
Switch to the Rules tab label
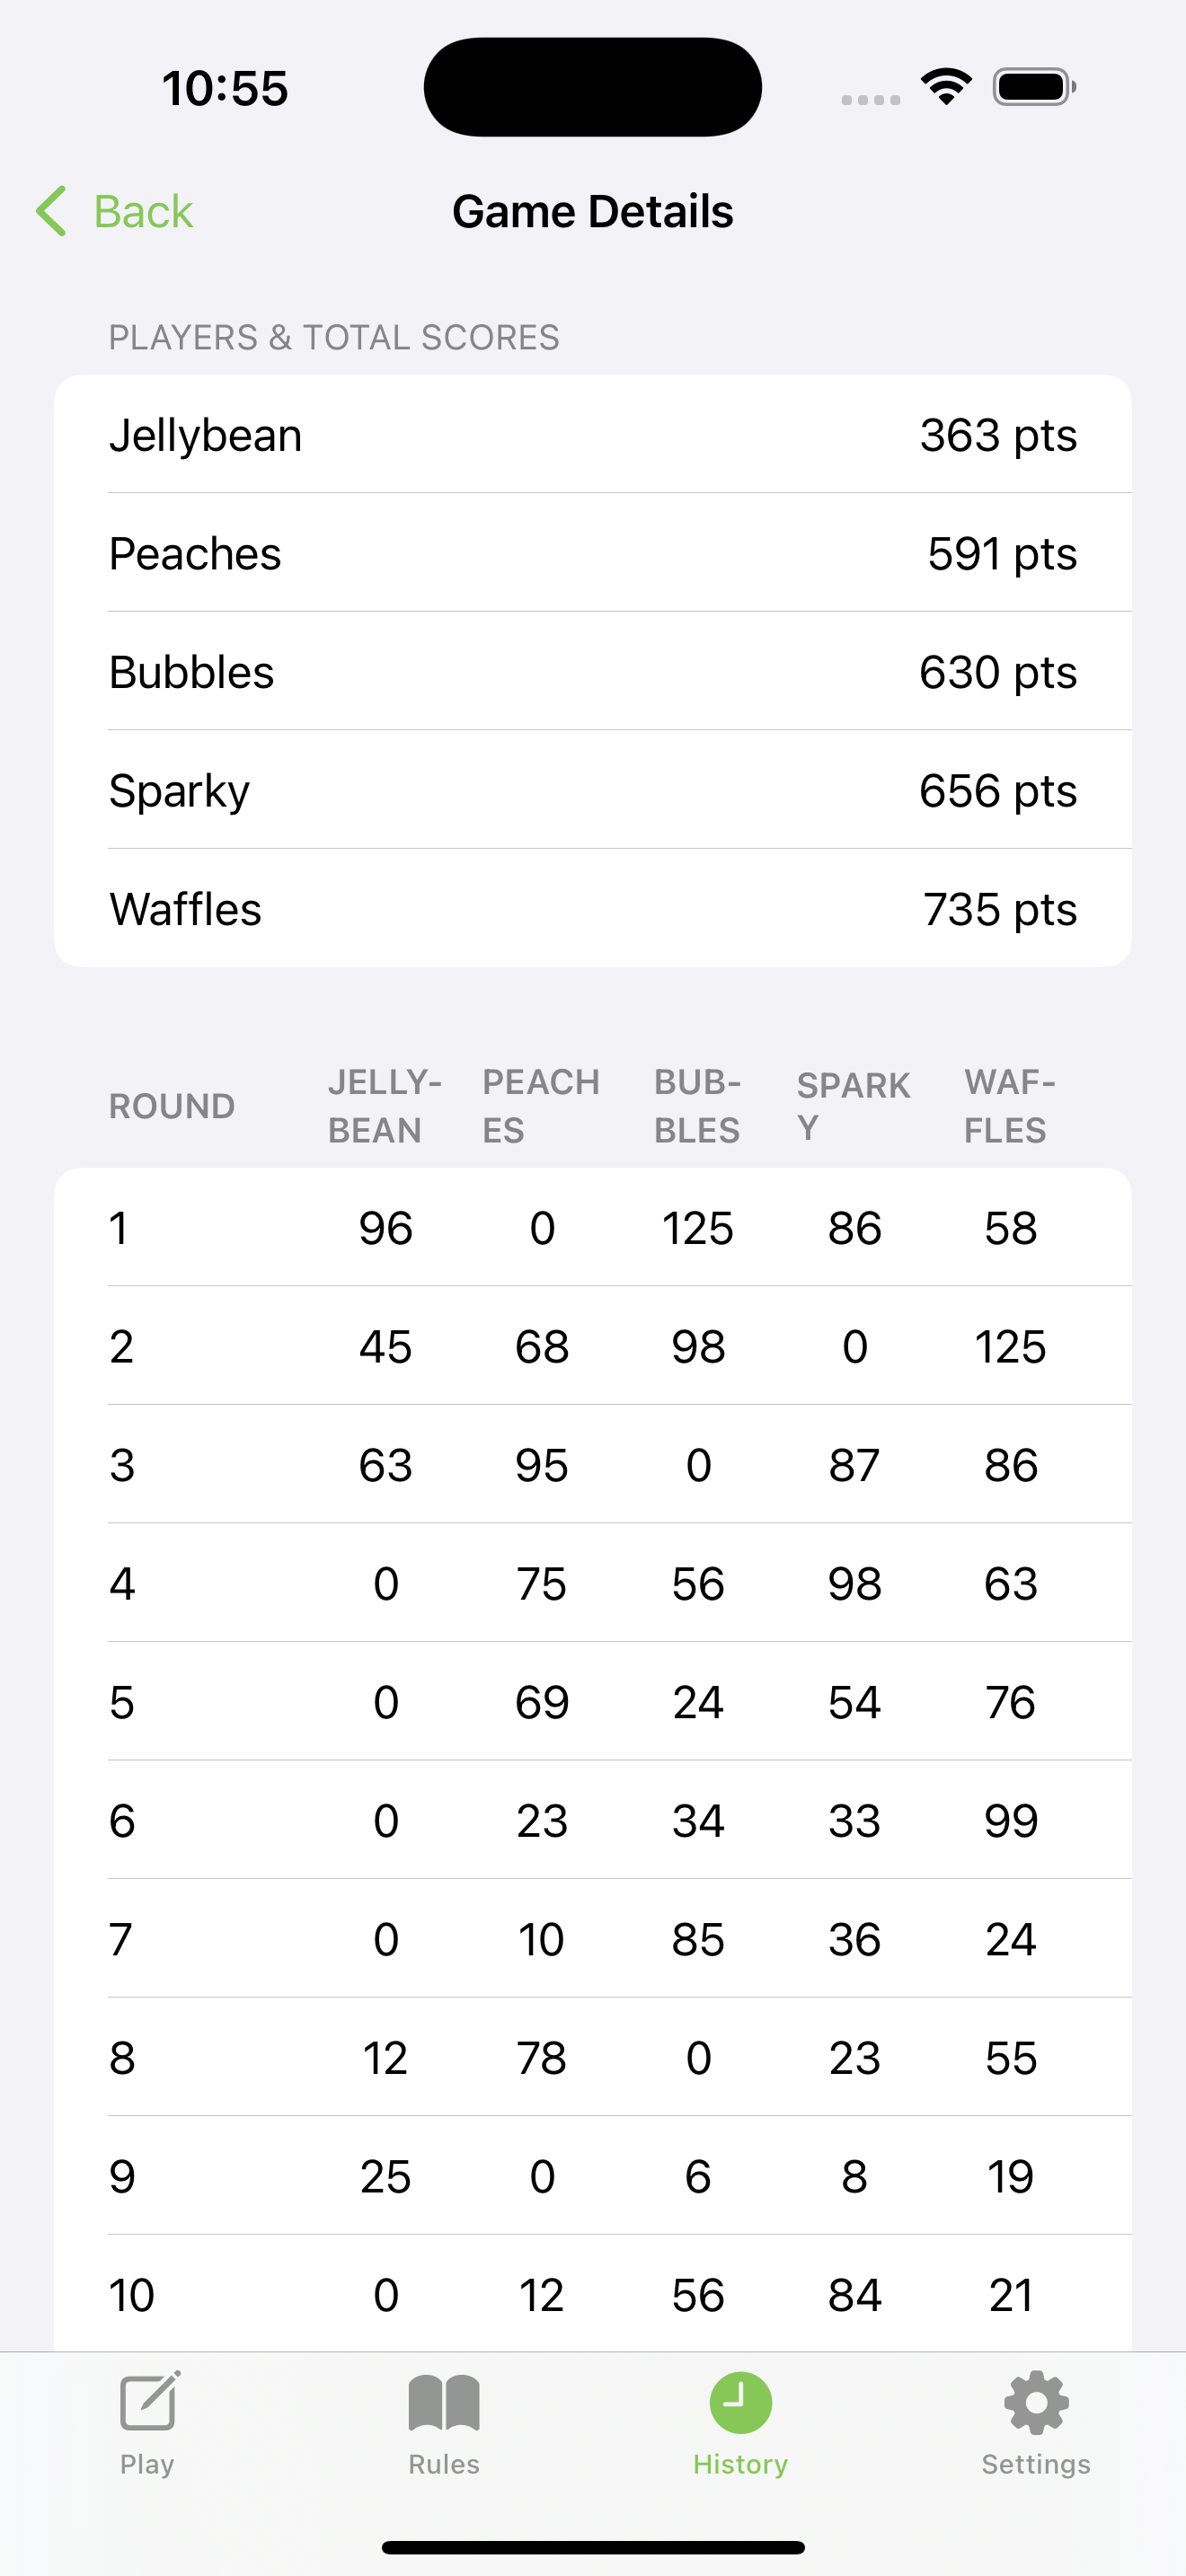pyautogui.click(x=444, y=2464)
